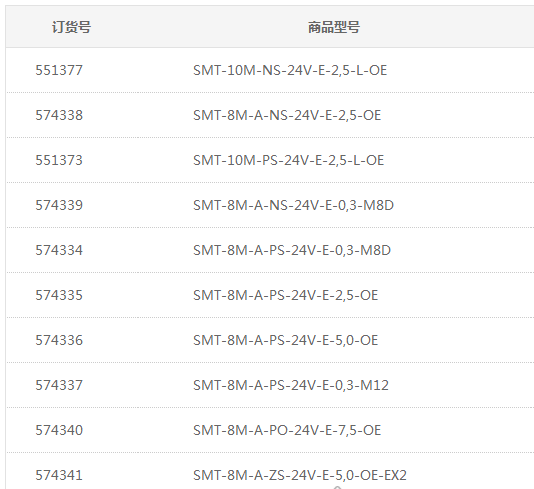Open model SMT-8M-A-NS-24V-E-0,3-M8D

pyautogui.click(x=294, y=205)
